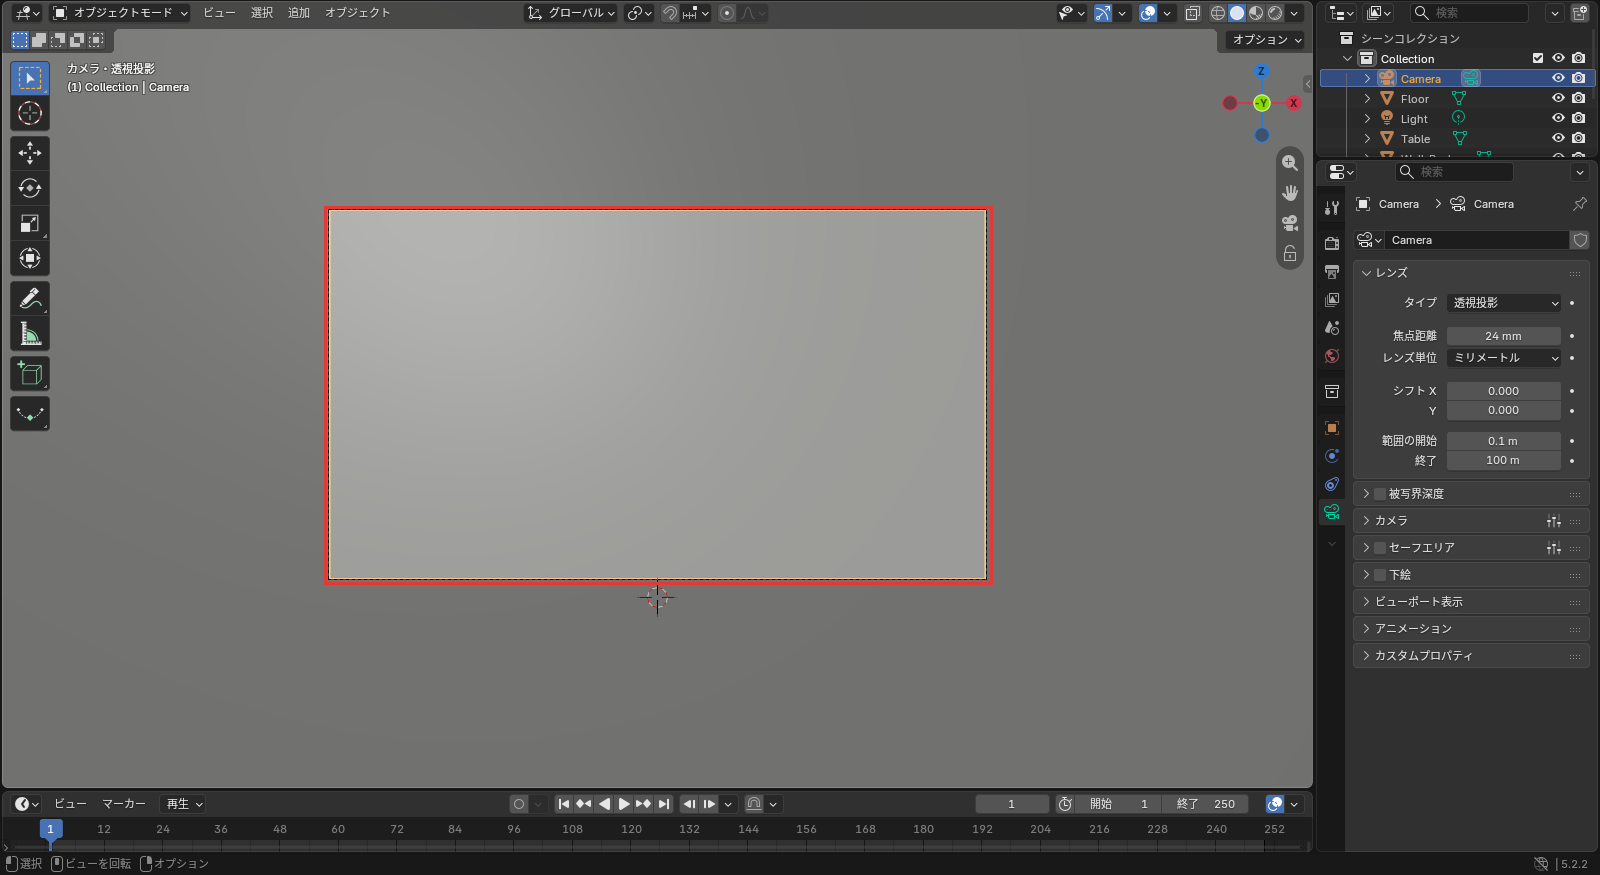Disable rendering for the Light object
This screenshot has width=1600, height=875.
[x=1578, y=118]
